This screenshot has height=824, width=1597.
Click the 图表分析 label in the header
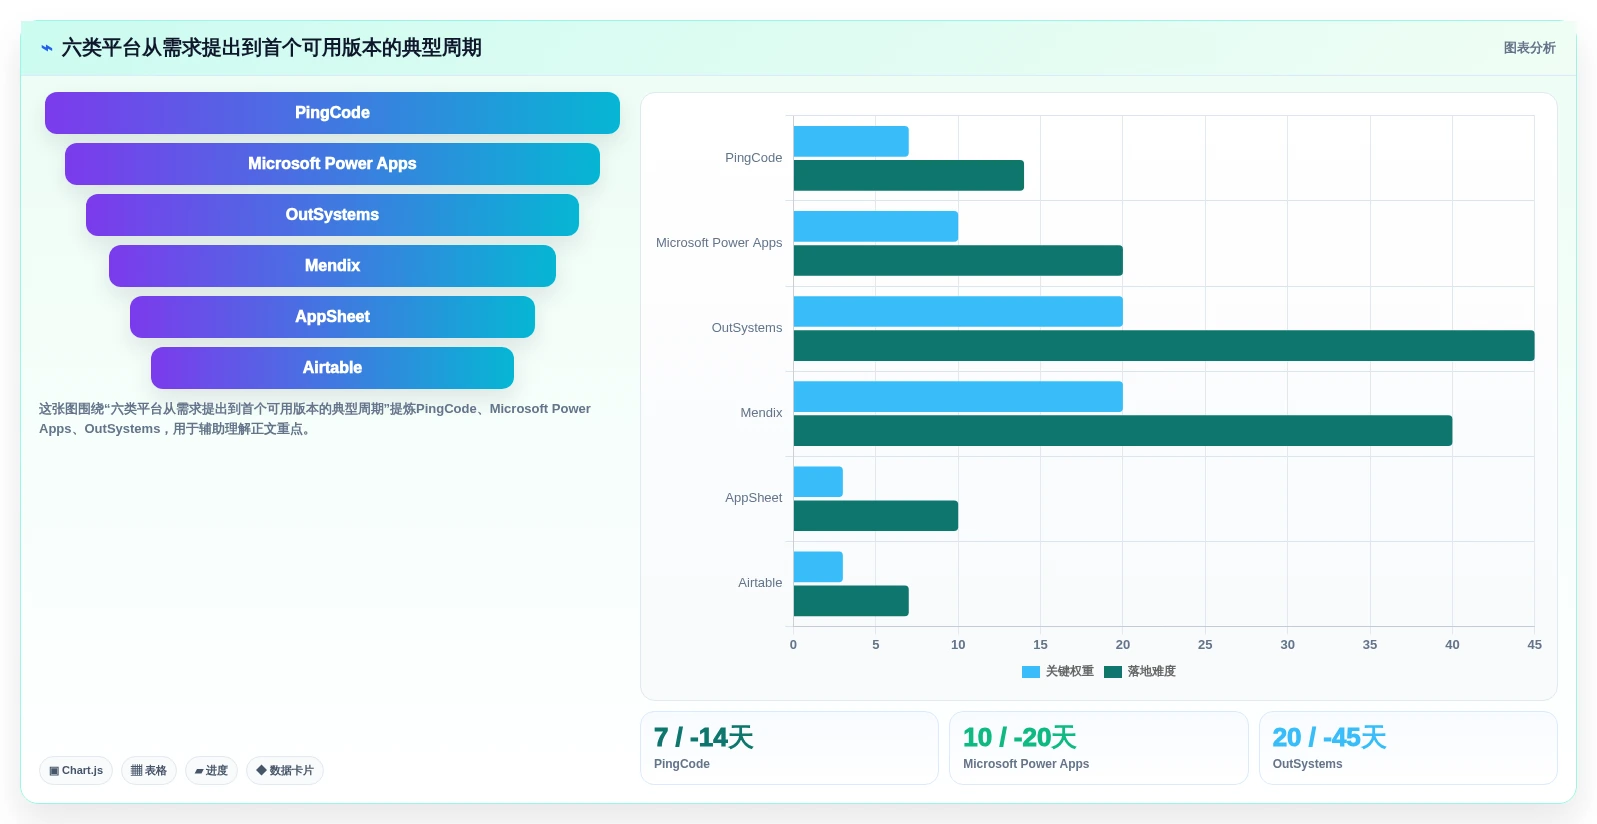click(x=1529, y=48)
